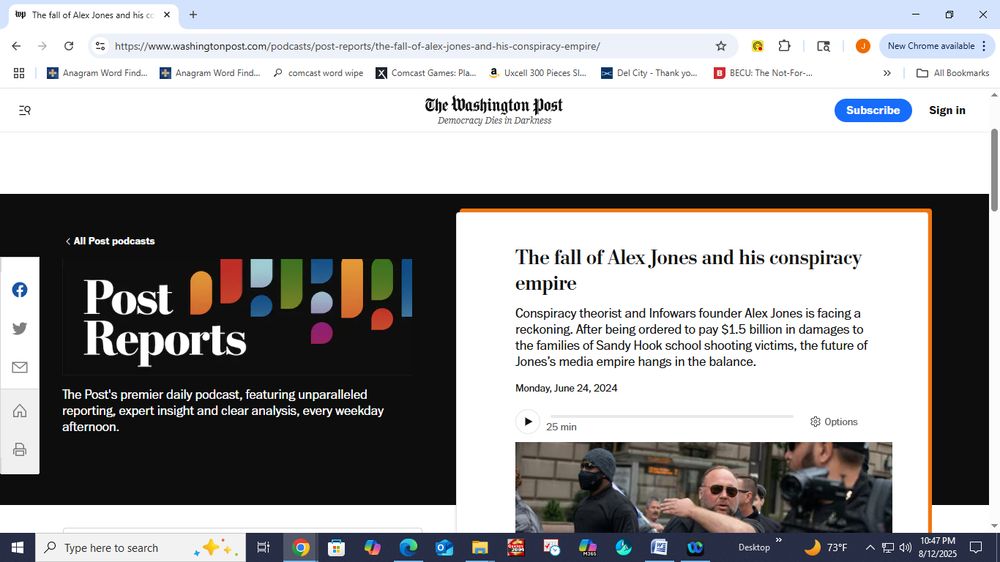
Task: Click the home icon in share sidebar
Action: tap(20, 410)
